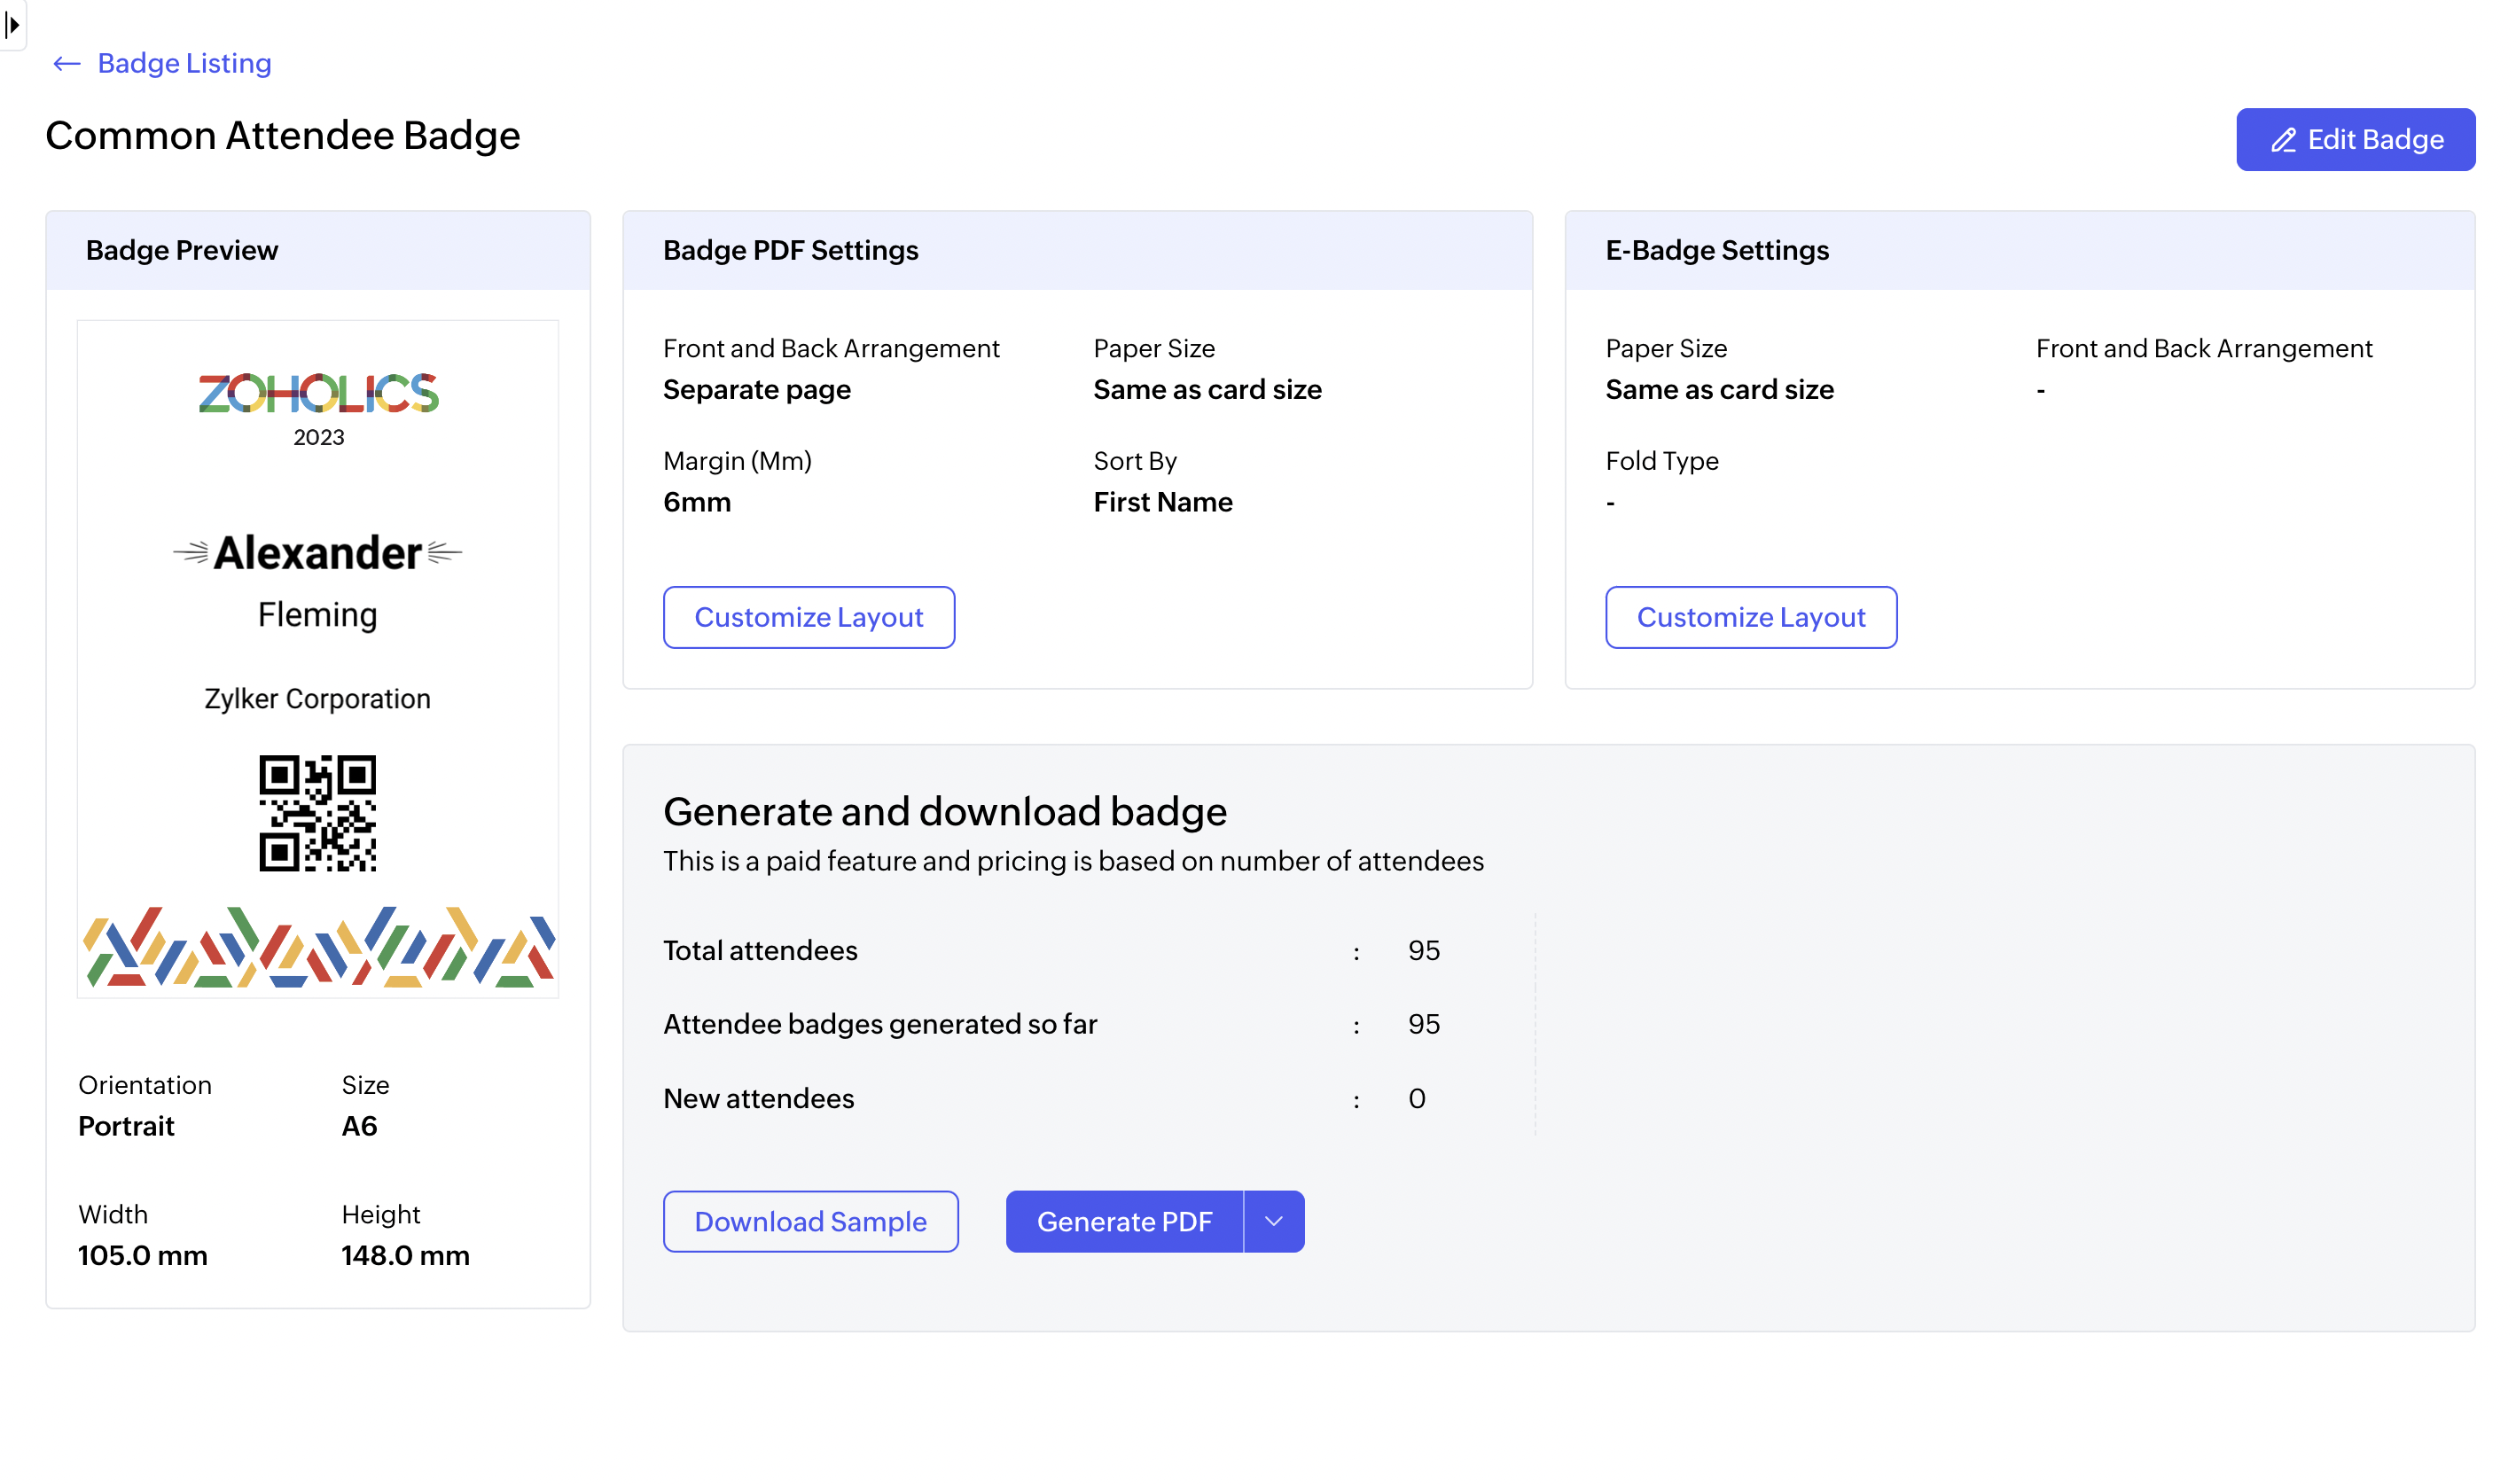Open the Badge Listing link
The height and width of the screenshot is (1484, 2516).
184,64
